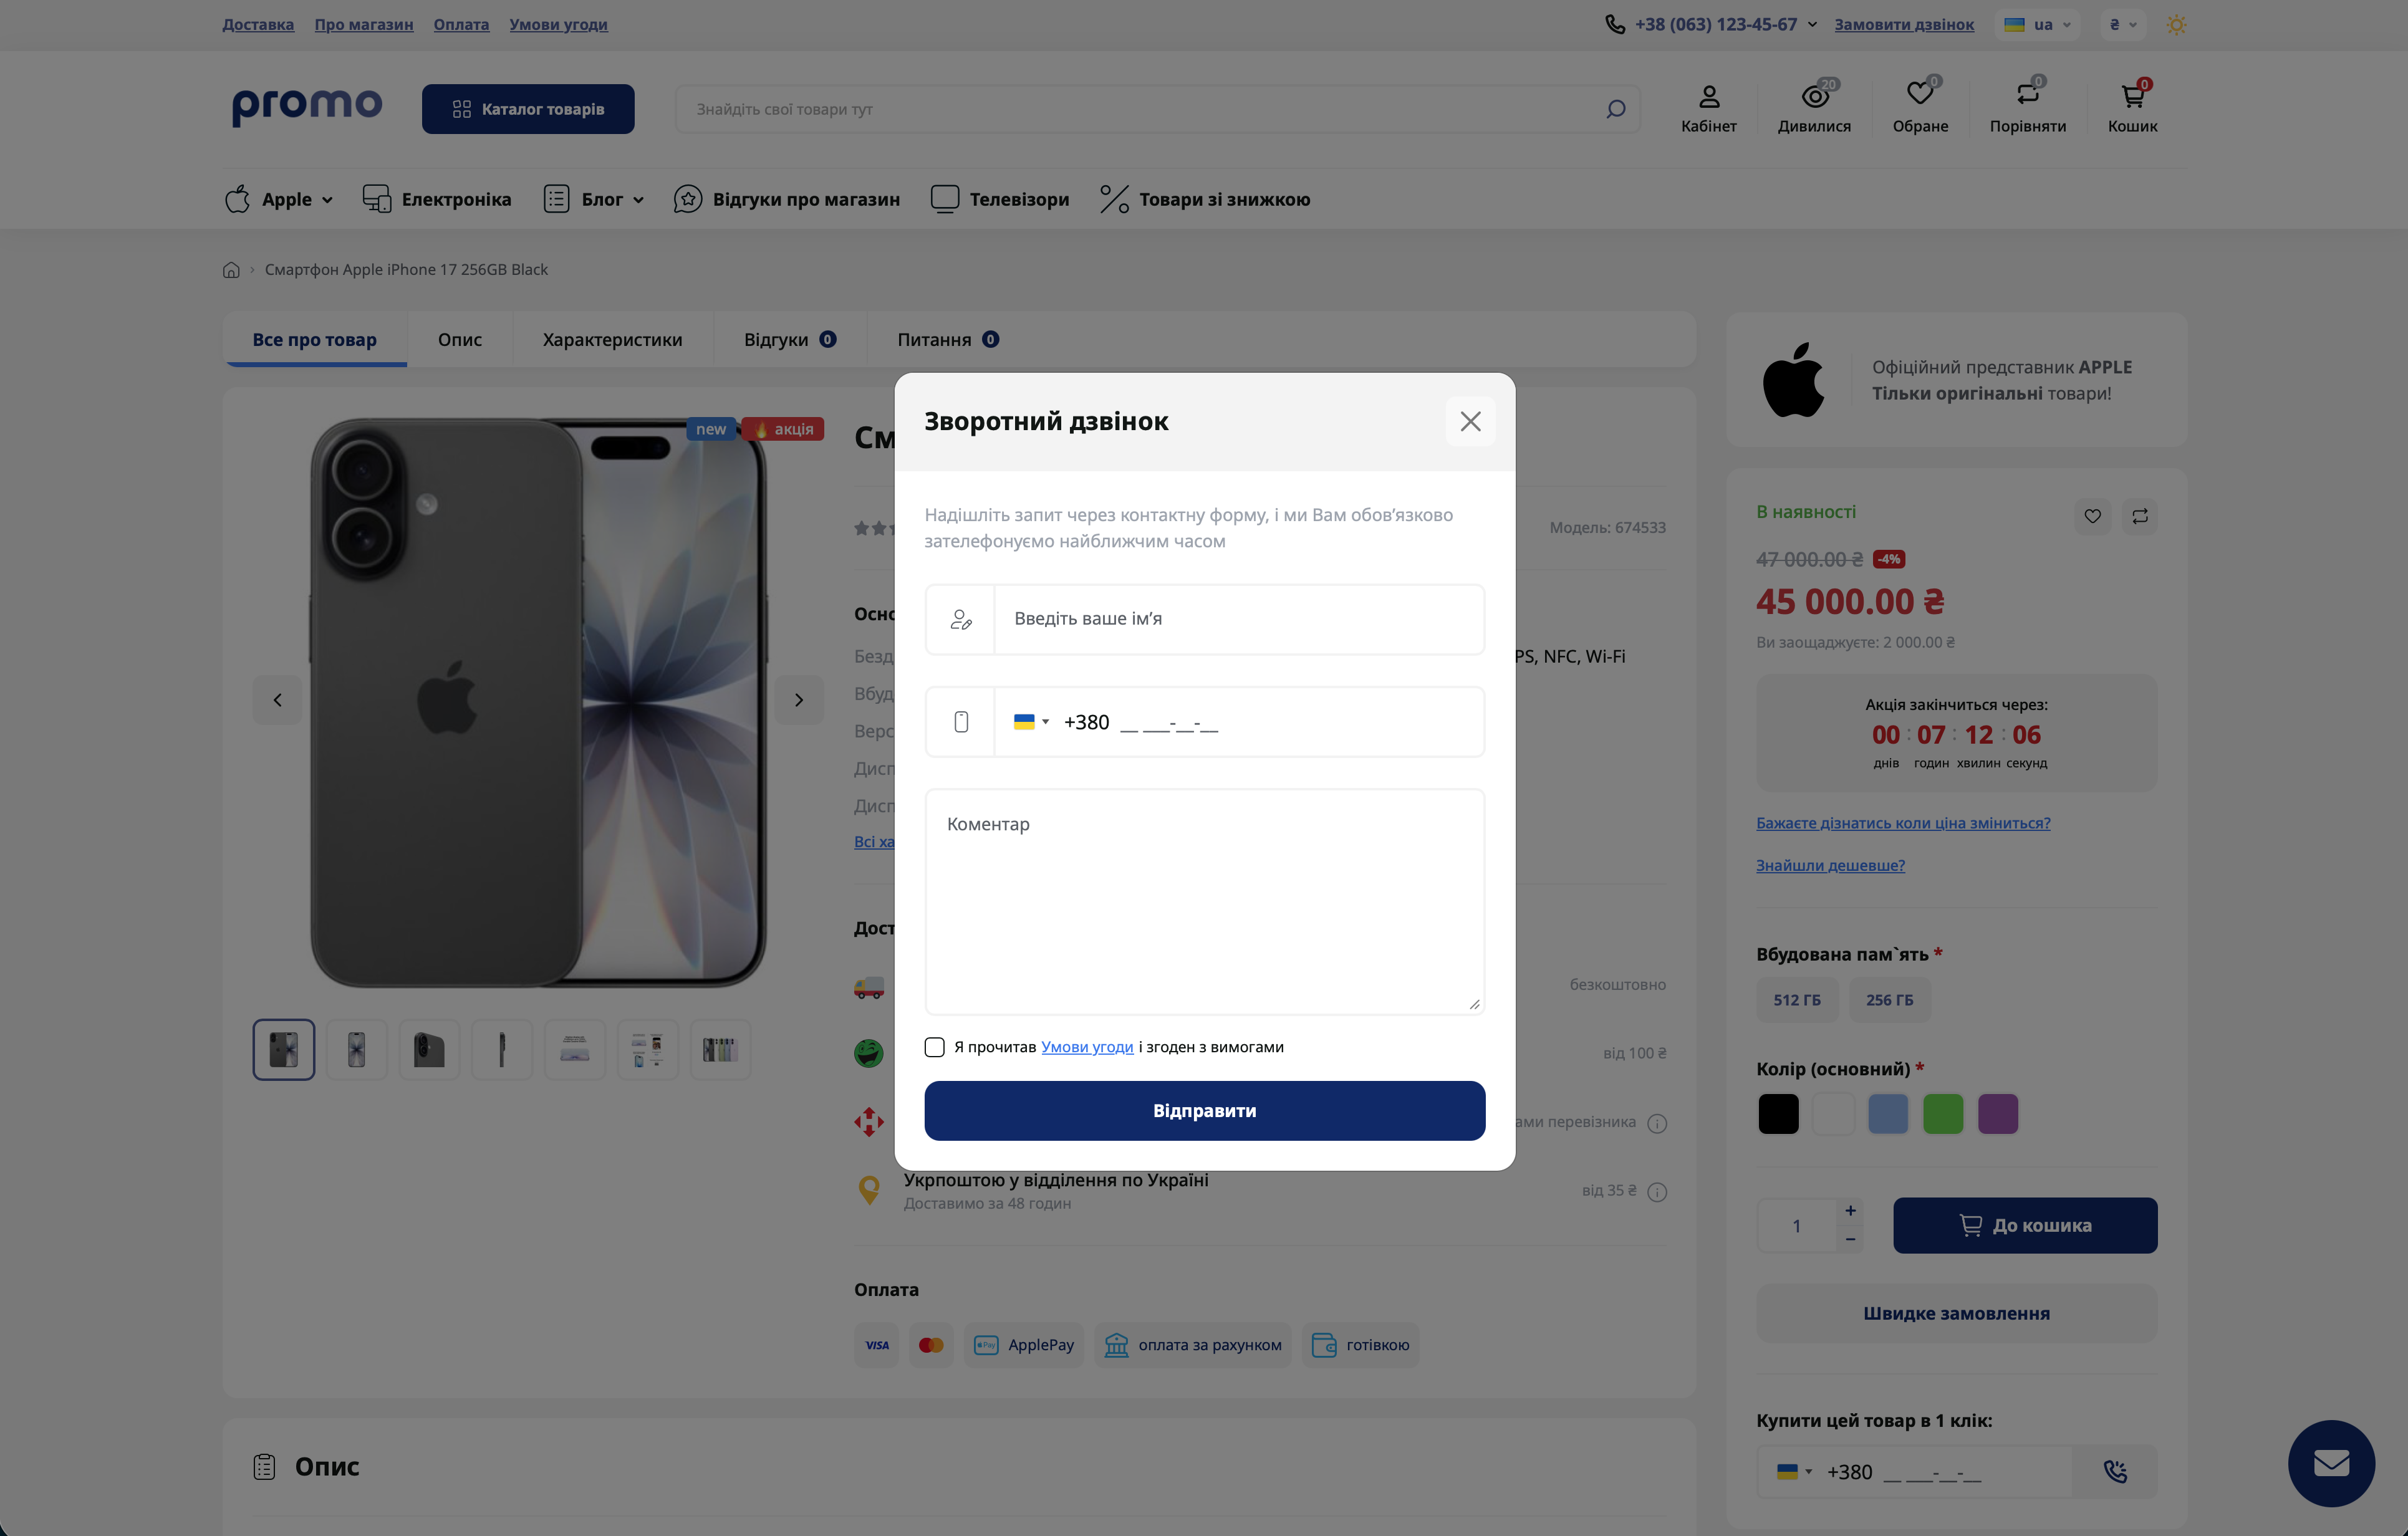This screenshot has width=2408, height=1536.
Task: Select the 256 ГБ memory option
Action: pos(1889,1000)
